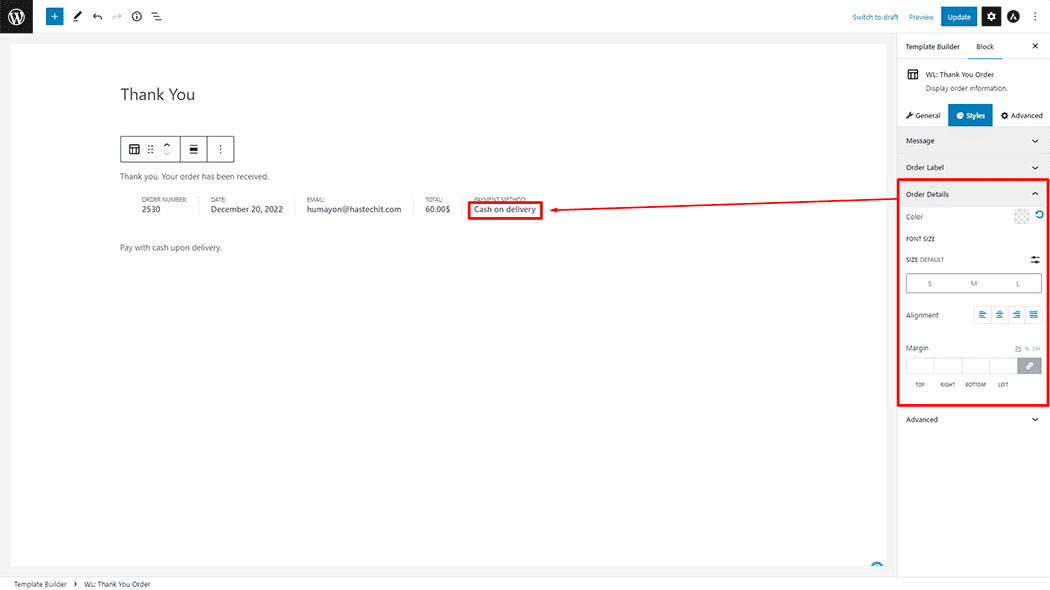Open the Order Details color swatch
Screen dimensions: 1050x590
1021,216
